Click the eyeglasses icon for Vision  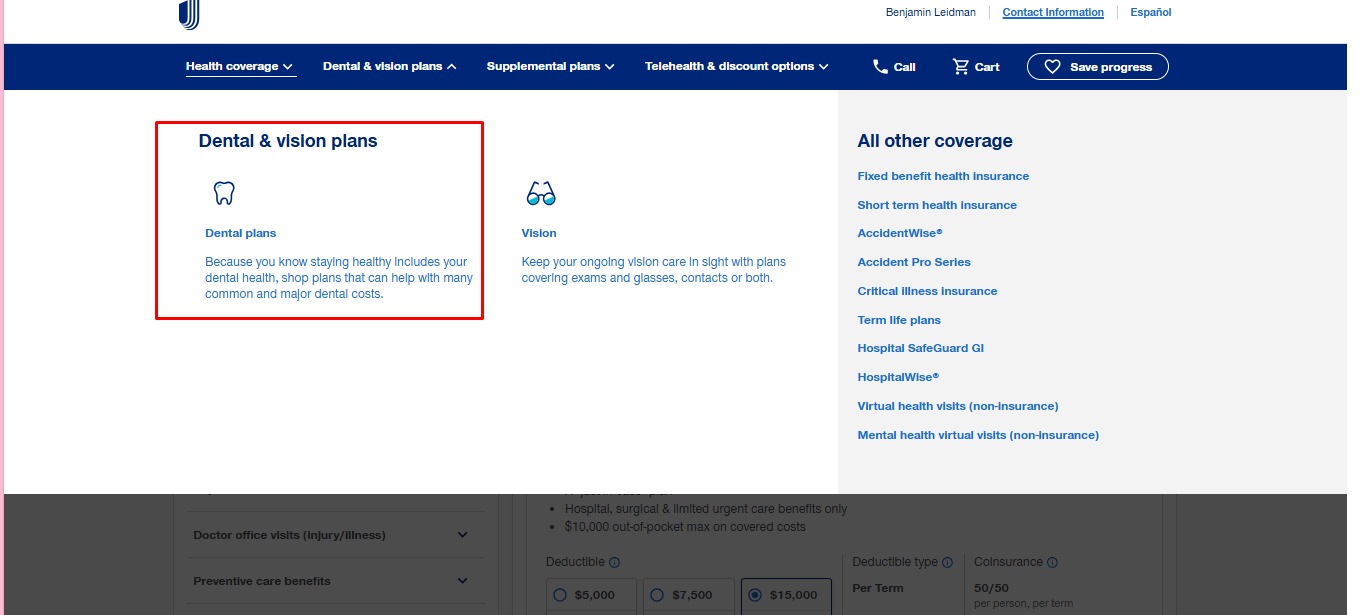(540, 193)
